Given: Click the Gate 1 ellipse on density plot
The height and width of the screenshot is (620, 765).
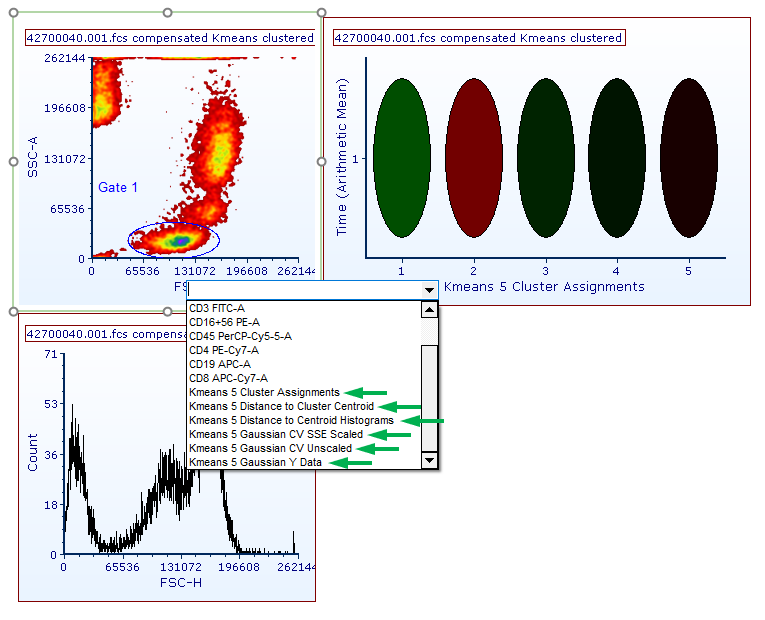Looking at the screenshot, I should pyautogui.click(x=174, y=240).
